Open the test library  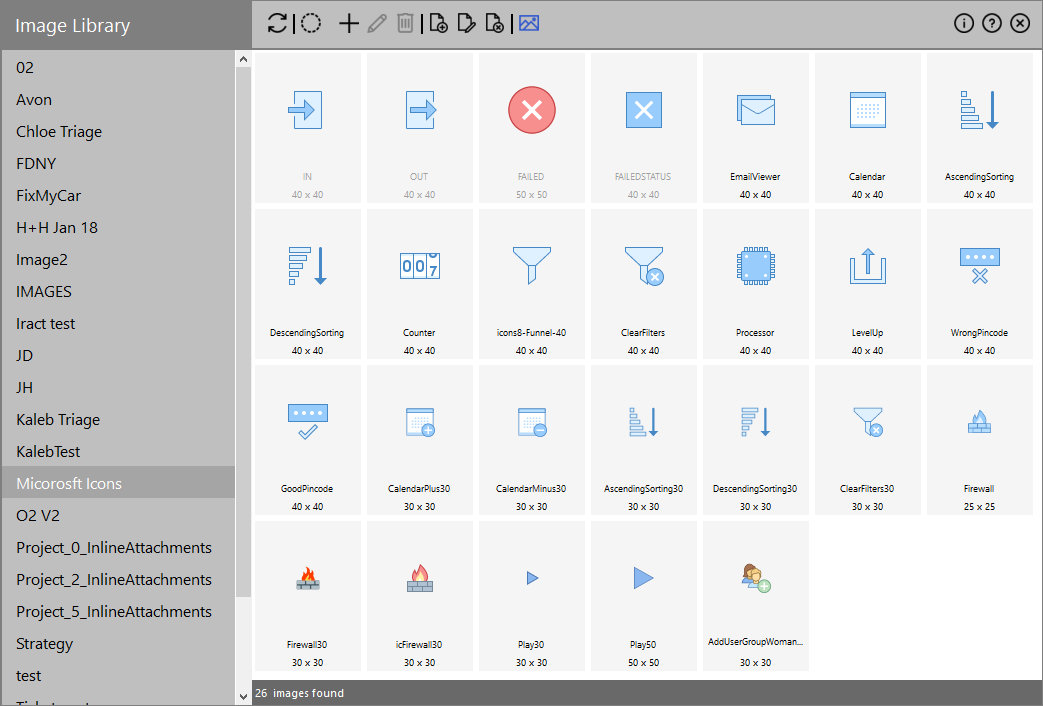[x=118, y=674]
